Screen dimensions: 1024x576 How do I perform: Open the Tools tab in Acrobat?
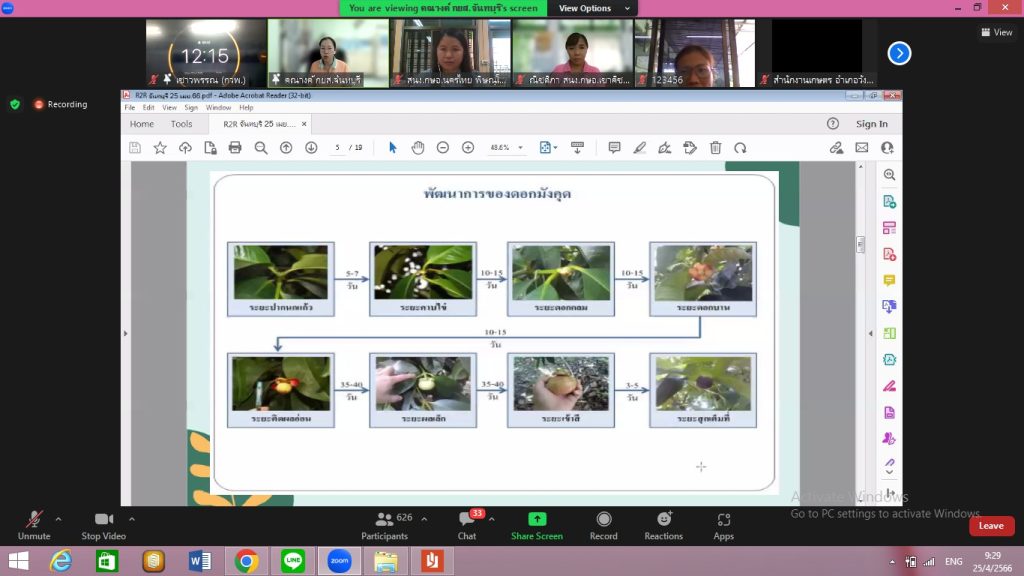[181, 124]
